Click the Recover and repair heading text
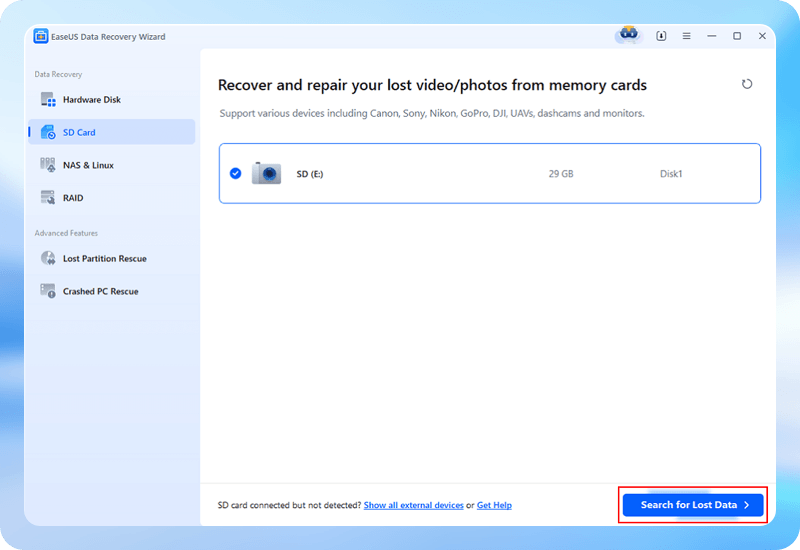The width and height of the screenshot is (800, 550). [432, 85]
